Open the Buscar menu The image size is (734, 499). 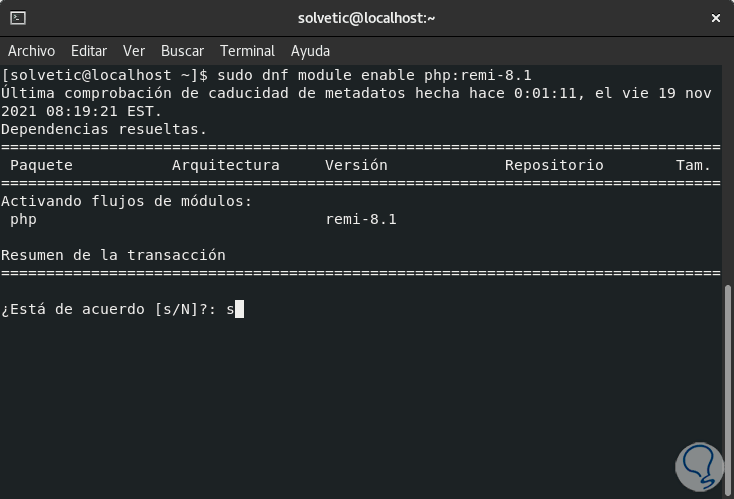click(182, 51)
